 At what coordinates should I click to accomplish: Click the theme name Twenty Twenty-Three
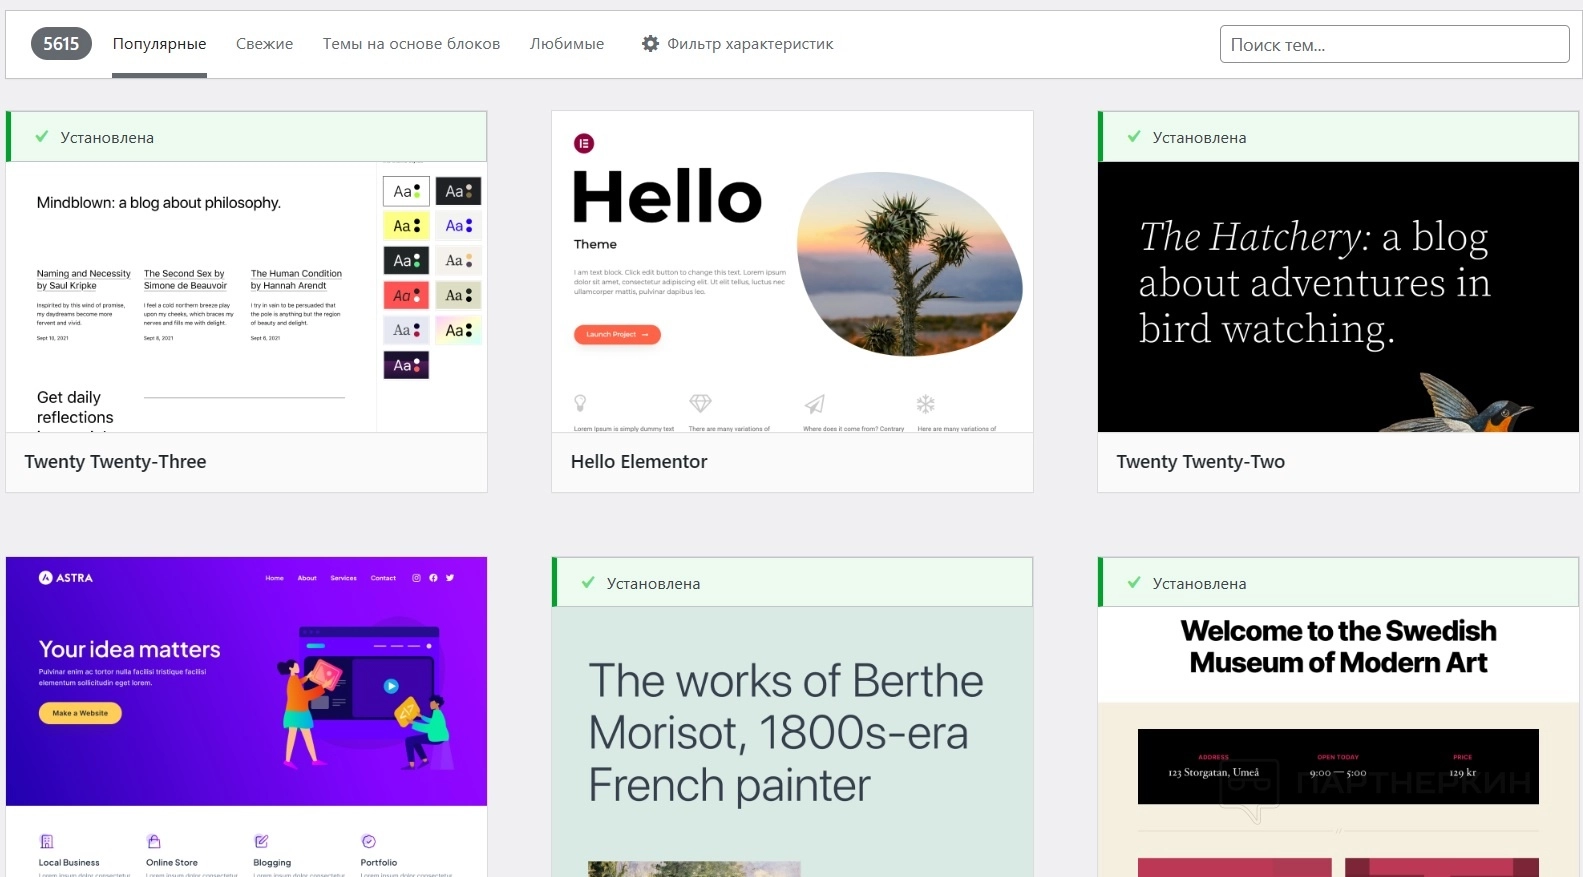click(115, 462)
